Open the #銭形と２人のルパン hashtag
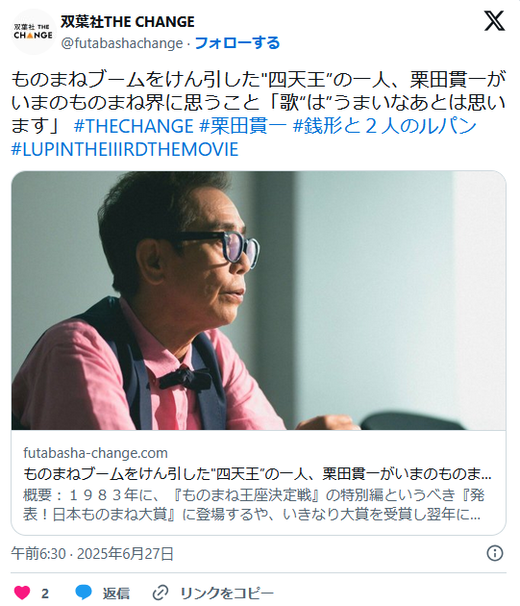520x606 pixels. coord(384,126)
